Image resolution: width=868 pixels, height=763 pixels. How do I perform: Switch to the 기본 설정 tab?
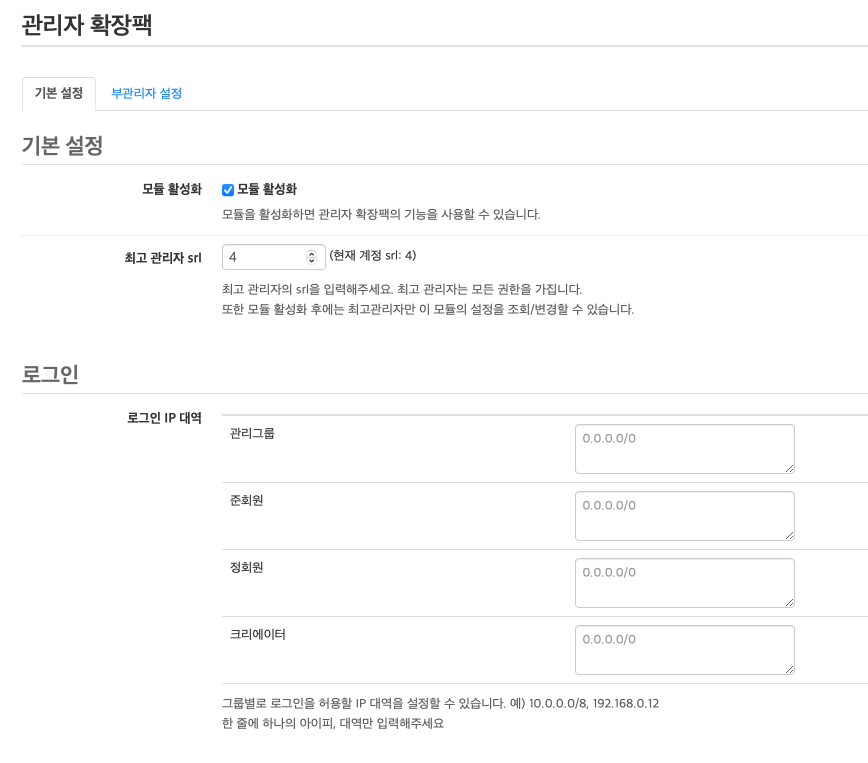tap(59, 93)
